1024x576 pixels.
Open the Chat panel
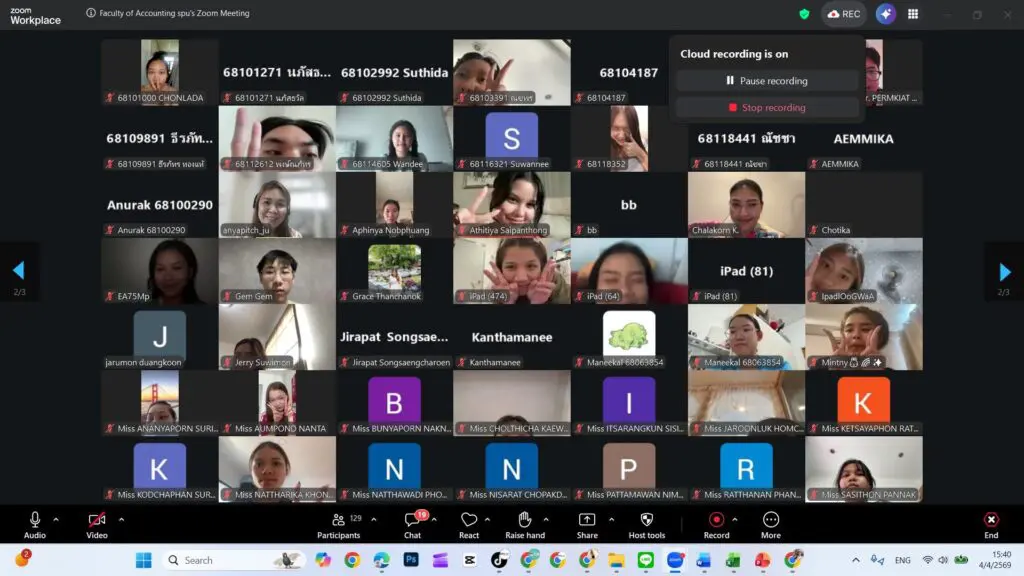(x=412, y=520)
